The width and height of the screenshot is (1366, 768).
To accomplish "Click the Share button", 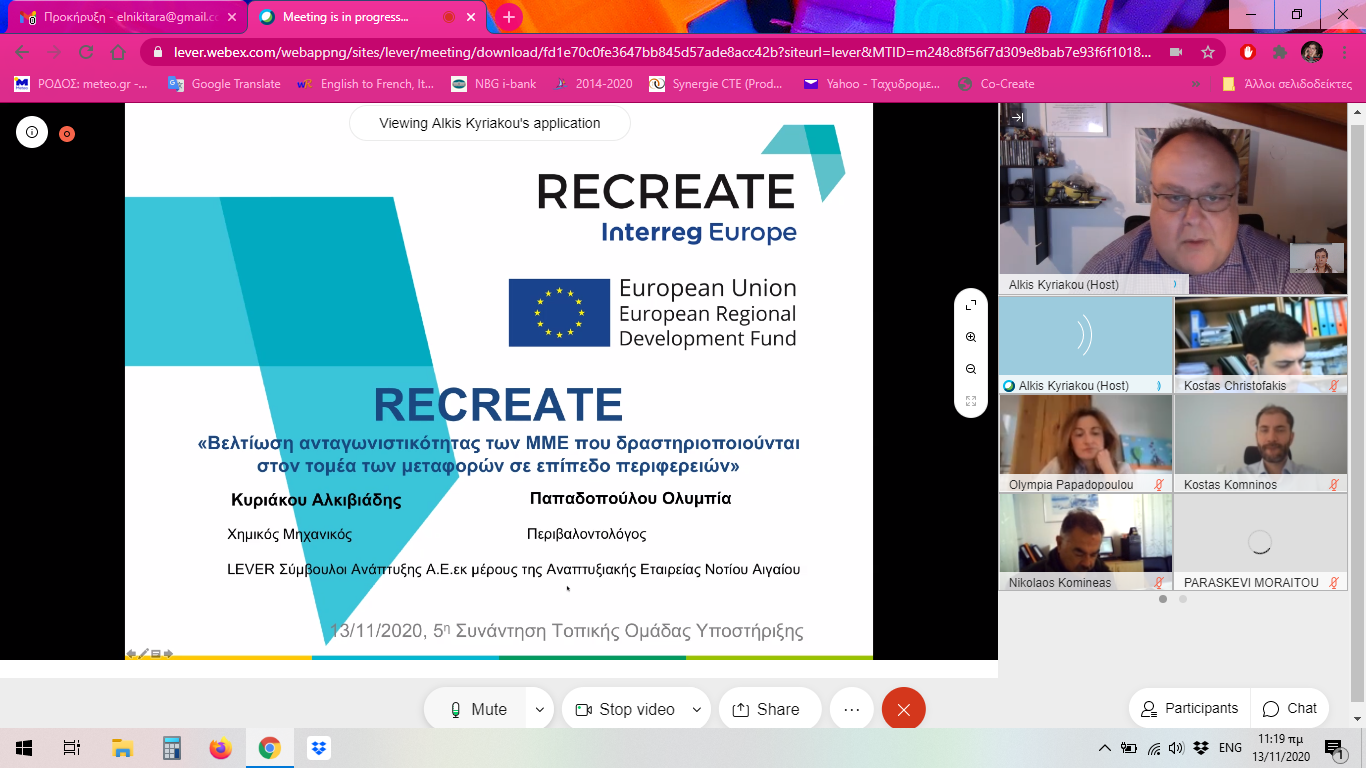I will 766,709.
